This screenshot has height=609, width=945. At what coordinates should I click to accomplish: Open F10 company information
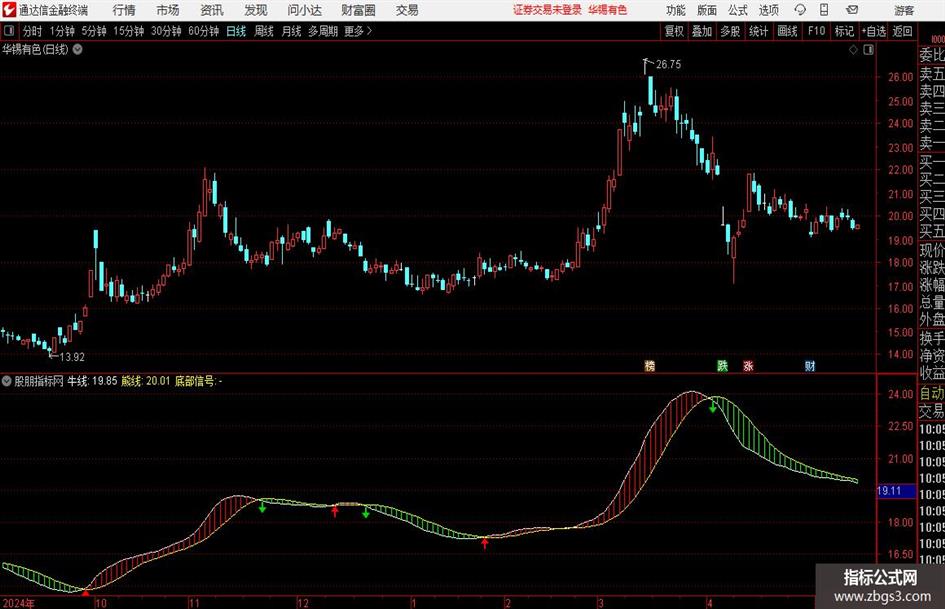tap(816, 31)
